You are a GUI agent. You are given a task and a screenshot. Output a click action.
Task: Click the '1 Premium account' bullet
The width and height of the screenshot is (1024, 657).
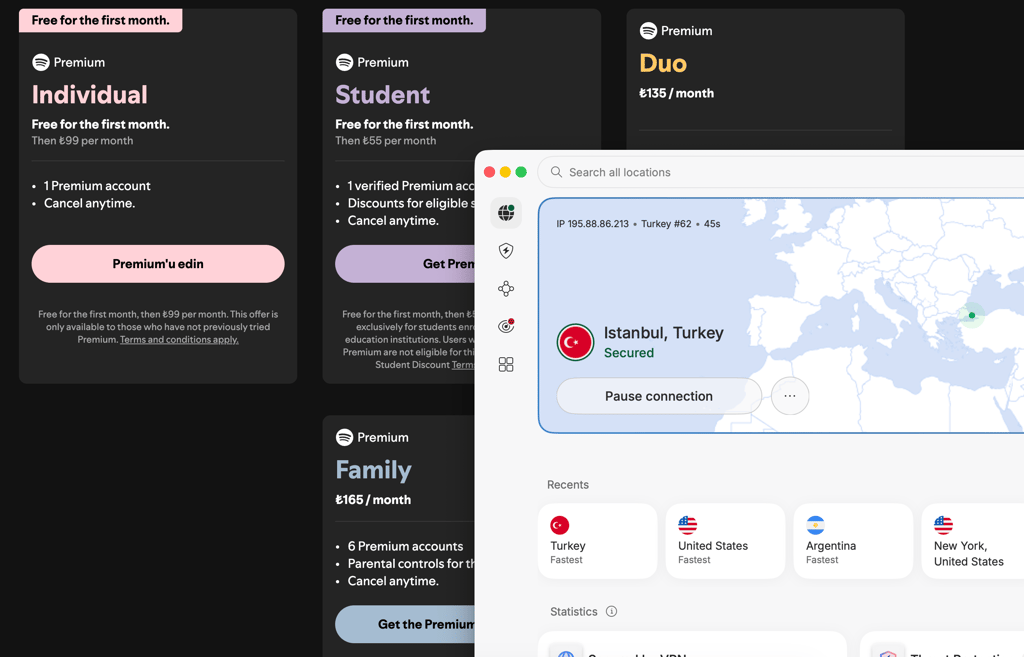[x=97, y=186]
